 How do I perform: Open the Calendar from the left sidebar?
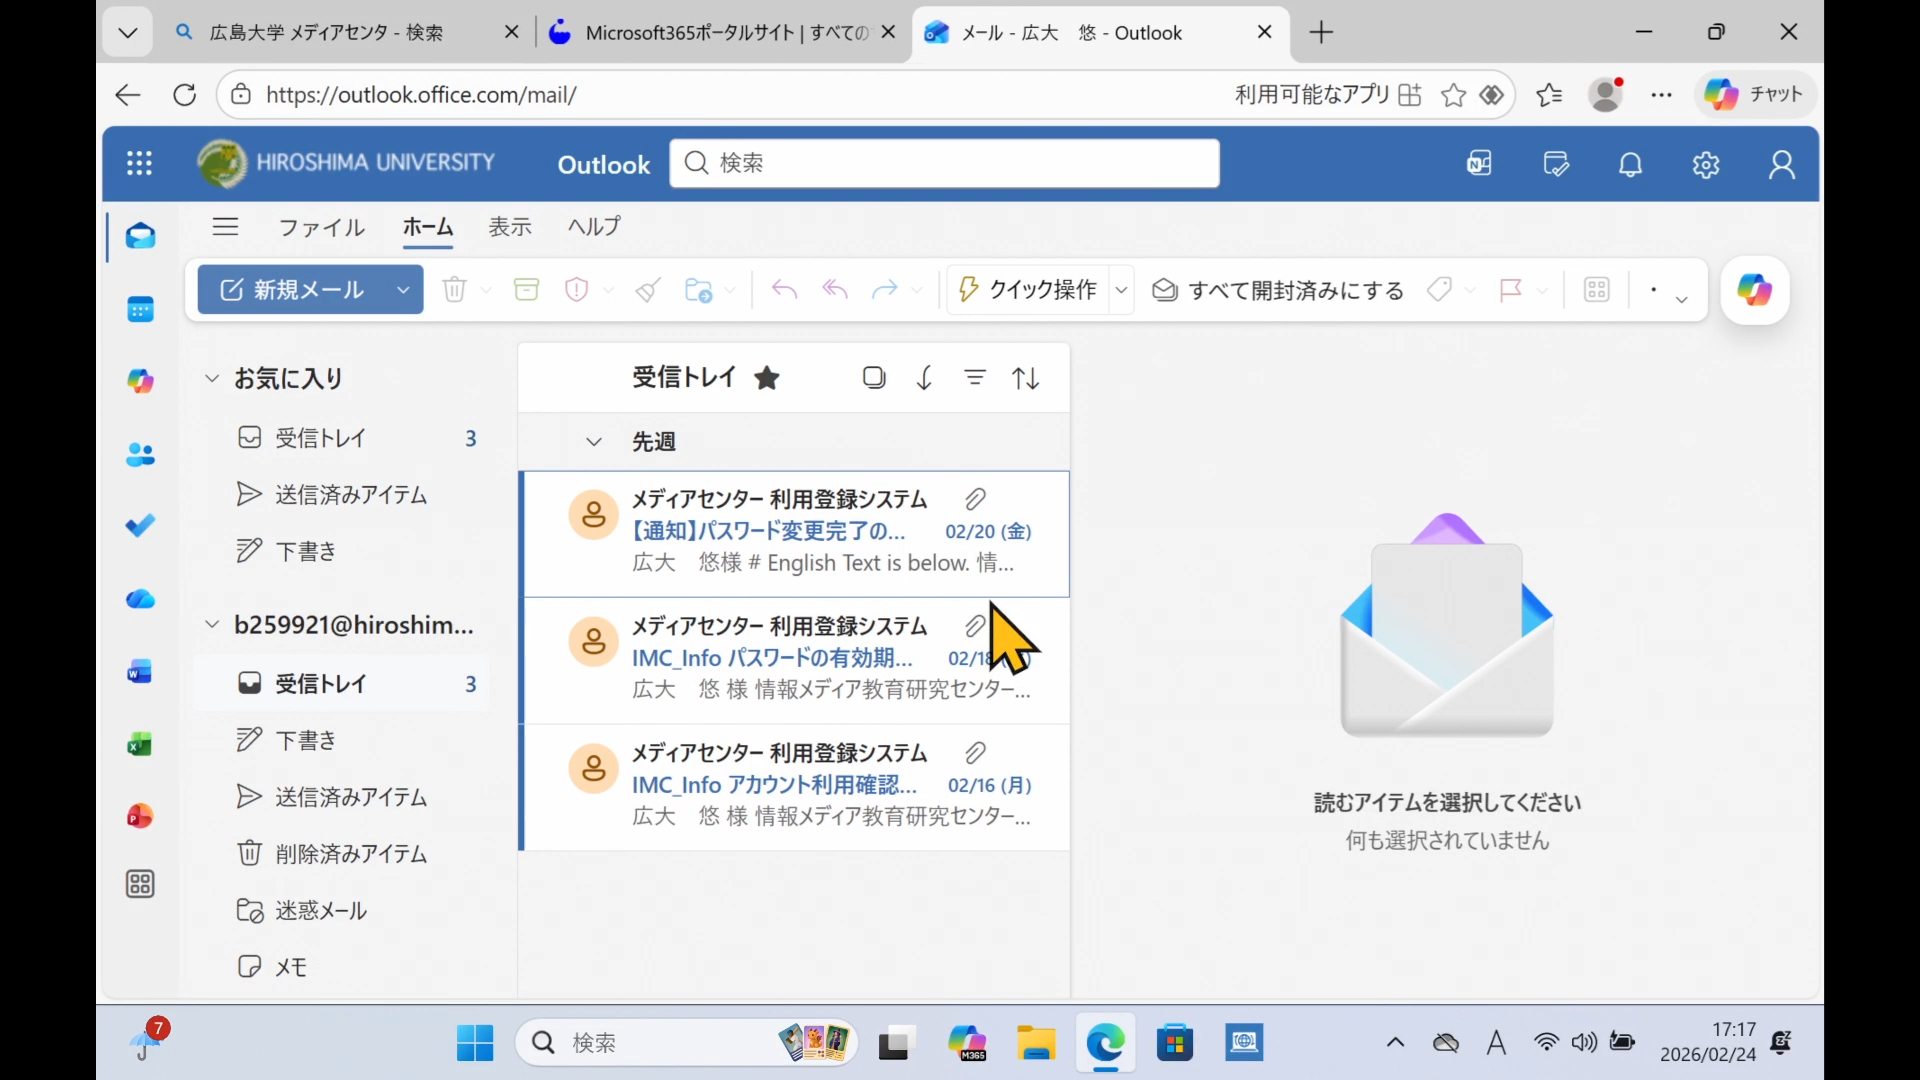tap(141, 310)
